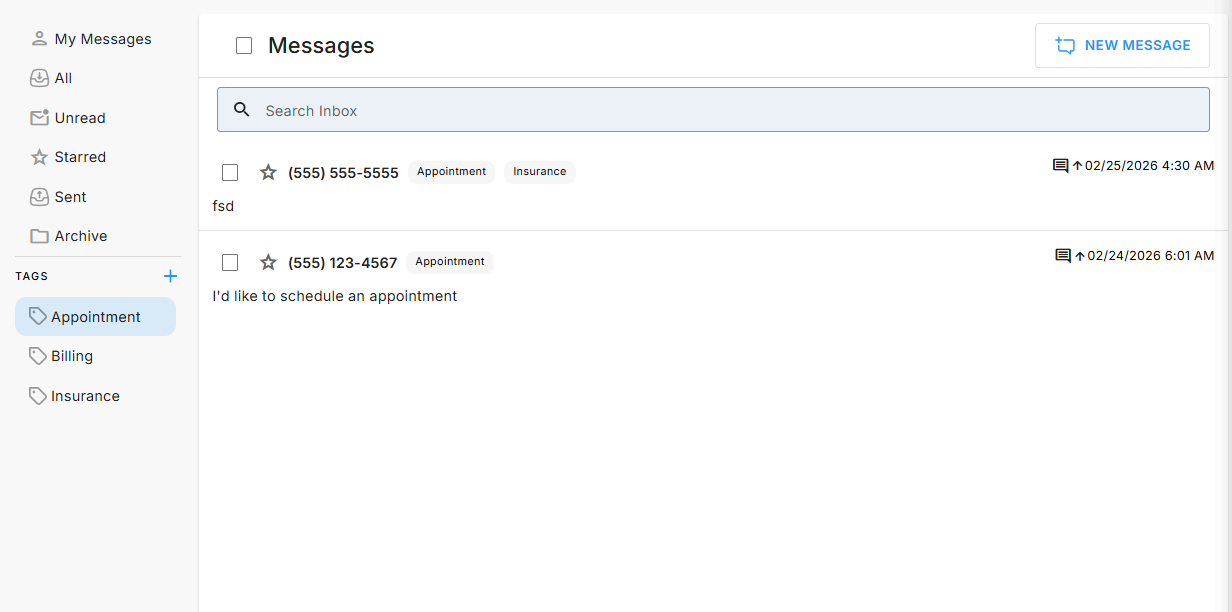Click the Billing tag icon in sidebar
This screenshot has width=1232, height=612.
click(38, 356)
